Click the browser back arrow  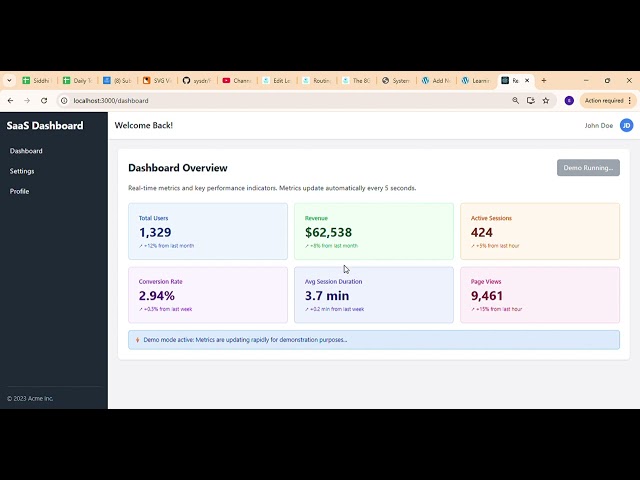(x=11, y=100)
